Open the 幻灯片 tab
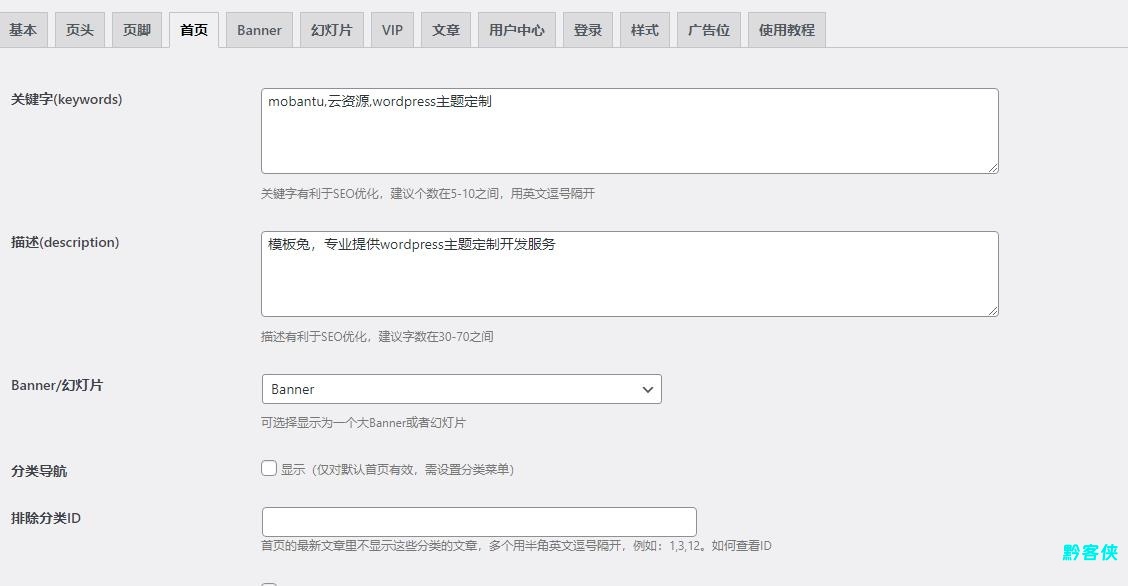This screenshot has width=1128, height=586. pyautogui.click(x=331, y=30)
